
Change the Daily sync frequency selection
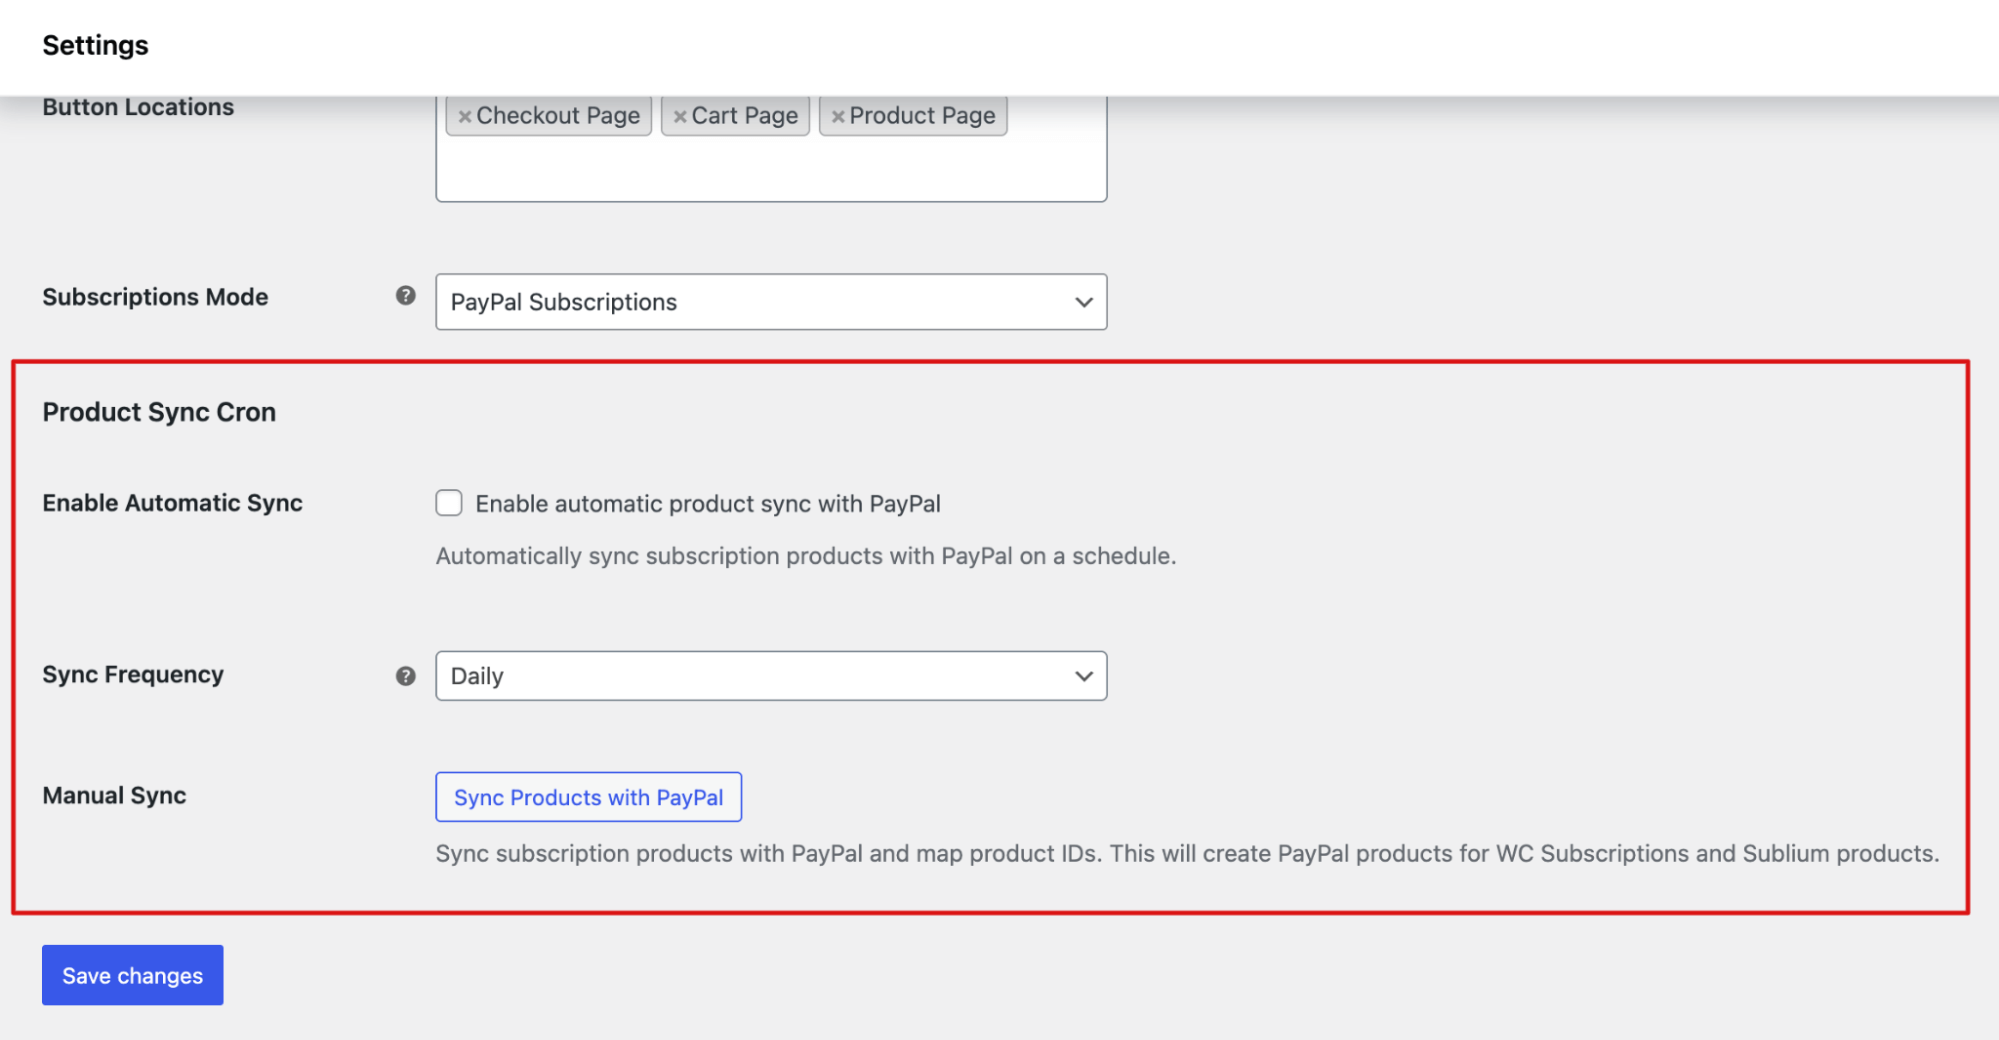(x=770, y=676)
